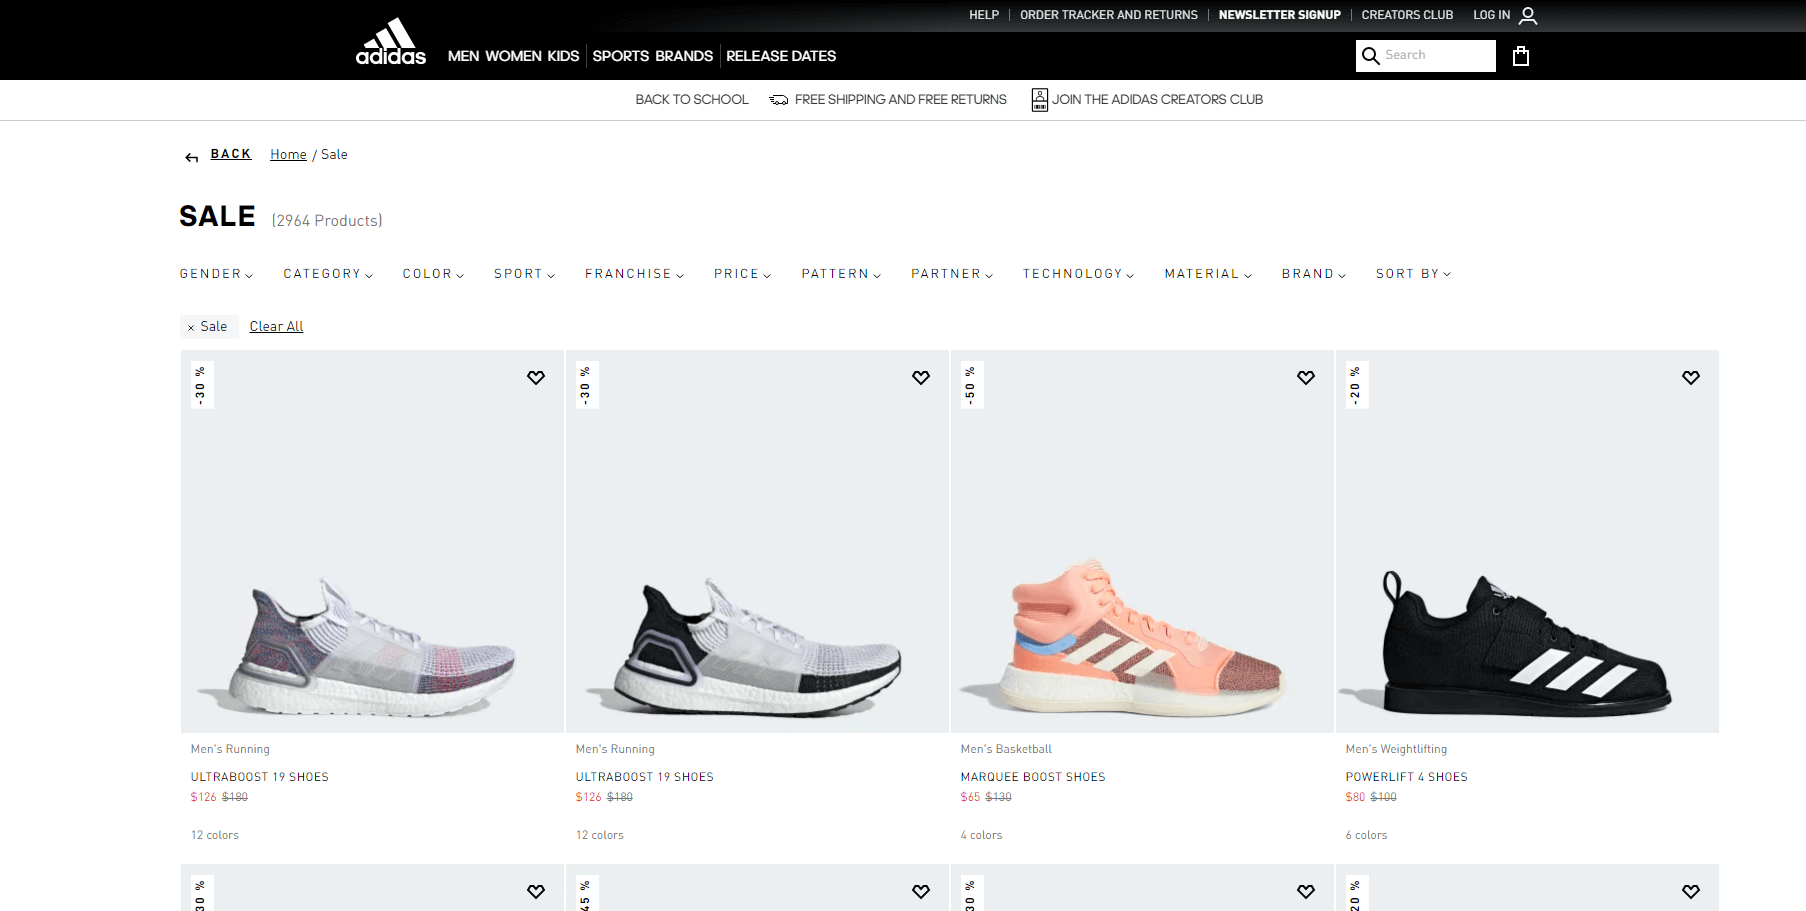Viewport: 1806px width, 911px height.
Task: Open the Price filter dropdown
Action: (743, 274)
